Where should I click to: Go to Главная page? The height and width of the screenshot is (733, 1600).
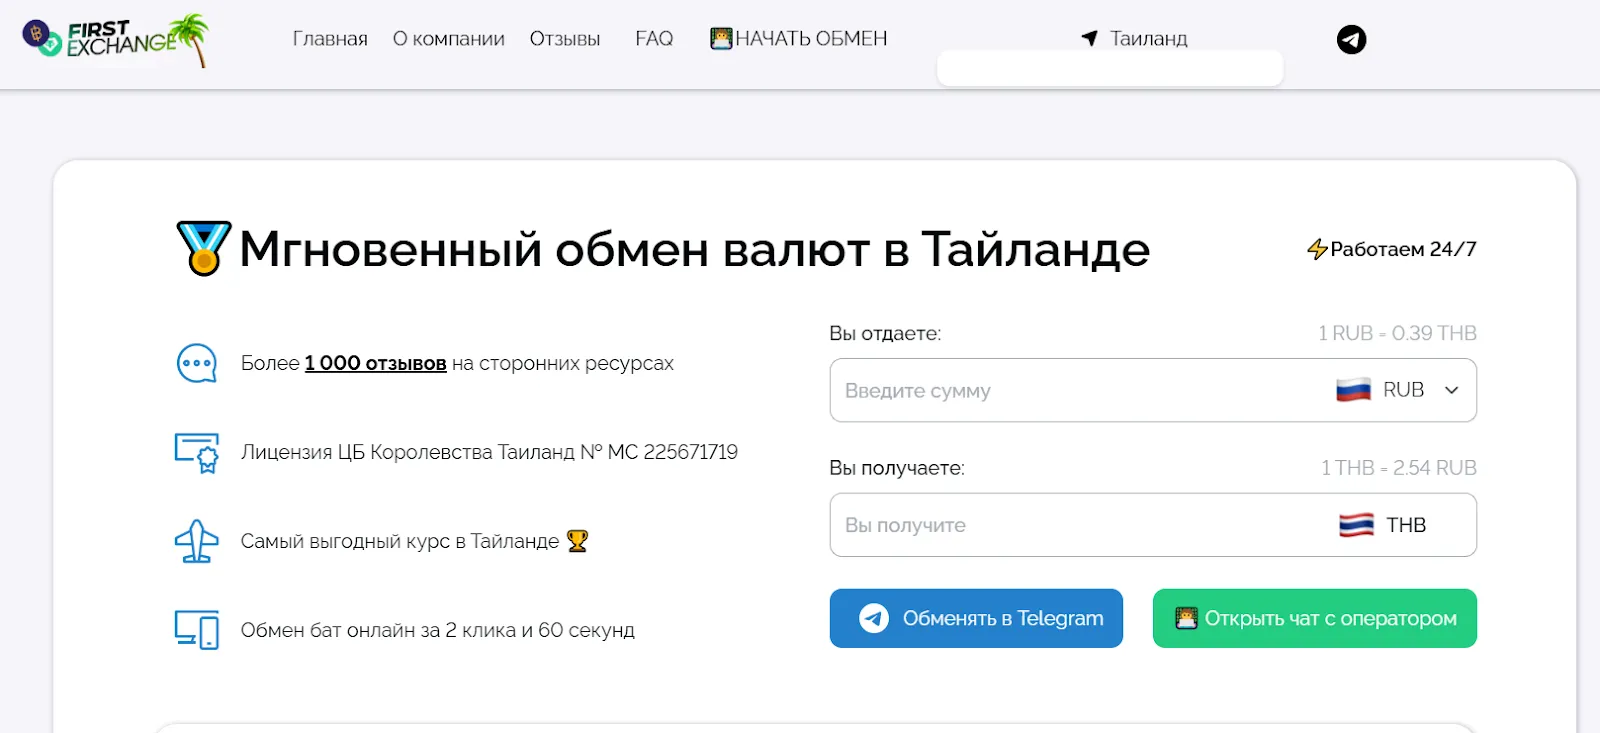pos(330,39)
